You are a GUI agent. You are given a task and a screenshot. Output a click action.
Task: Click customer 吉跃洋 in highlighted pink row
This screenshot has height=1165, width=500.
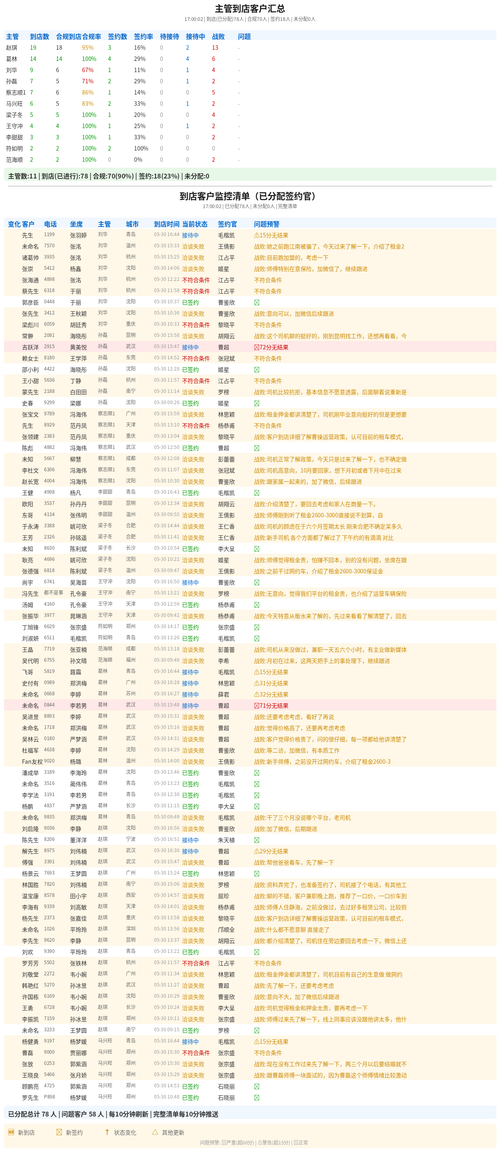[30, 346]
